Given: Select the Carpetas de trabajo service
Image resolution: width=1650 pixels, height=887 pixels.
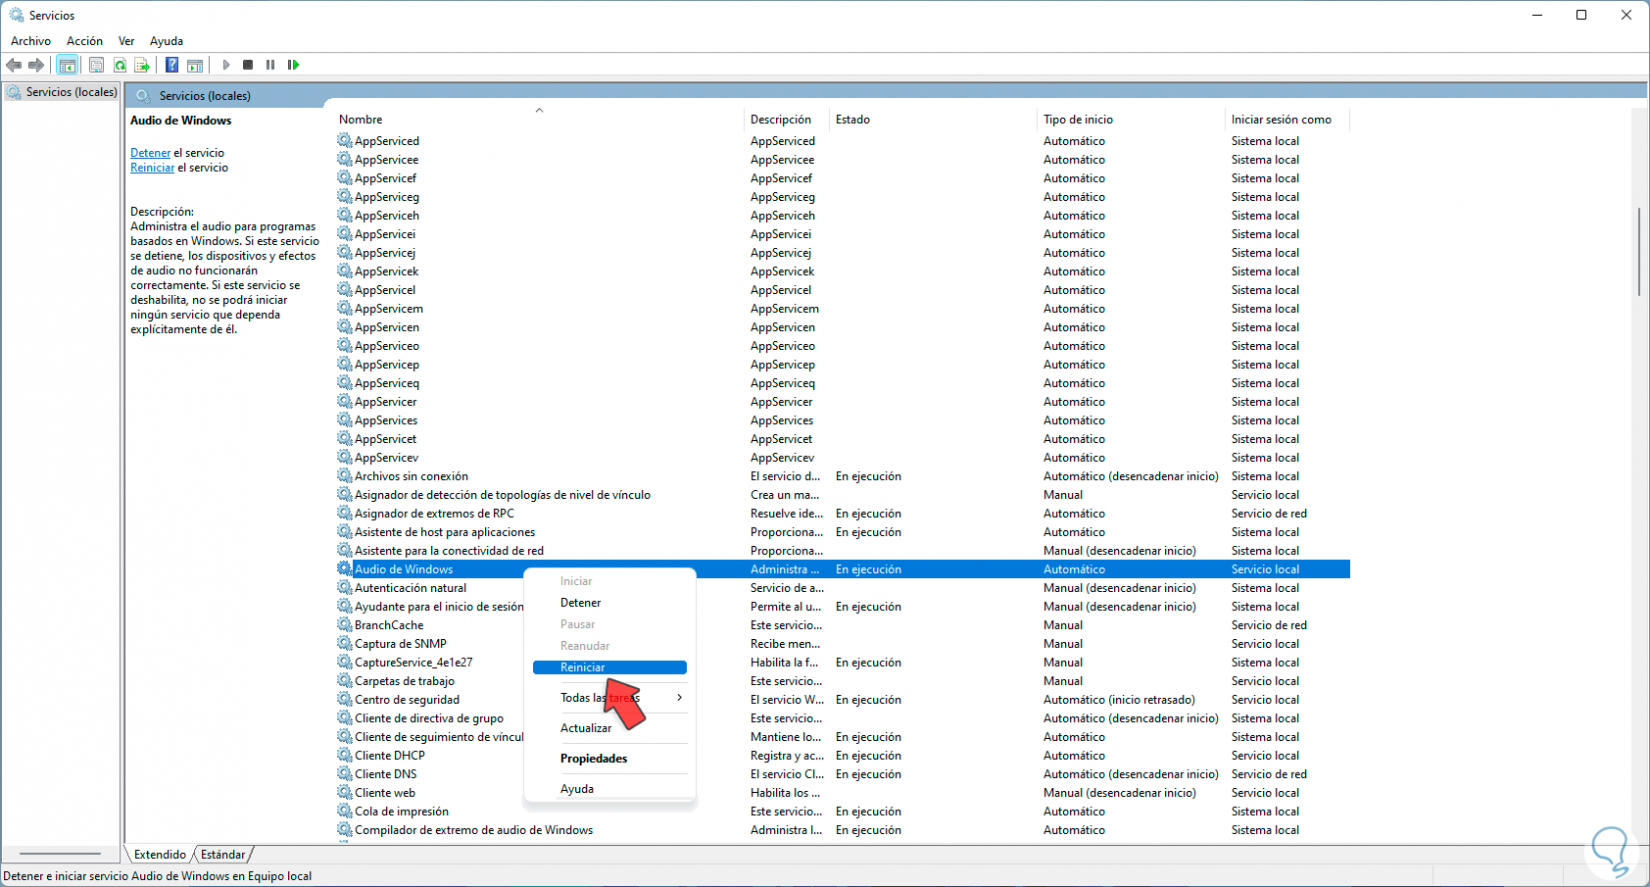Looking at the screenshot, I should 404,681.
